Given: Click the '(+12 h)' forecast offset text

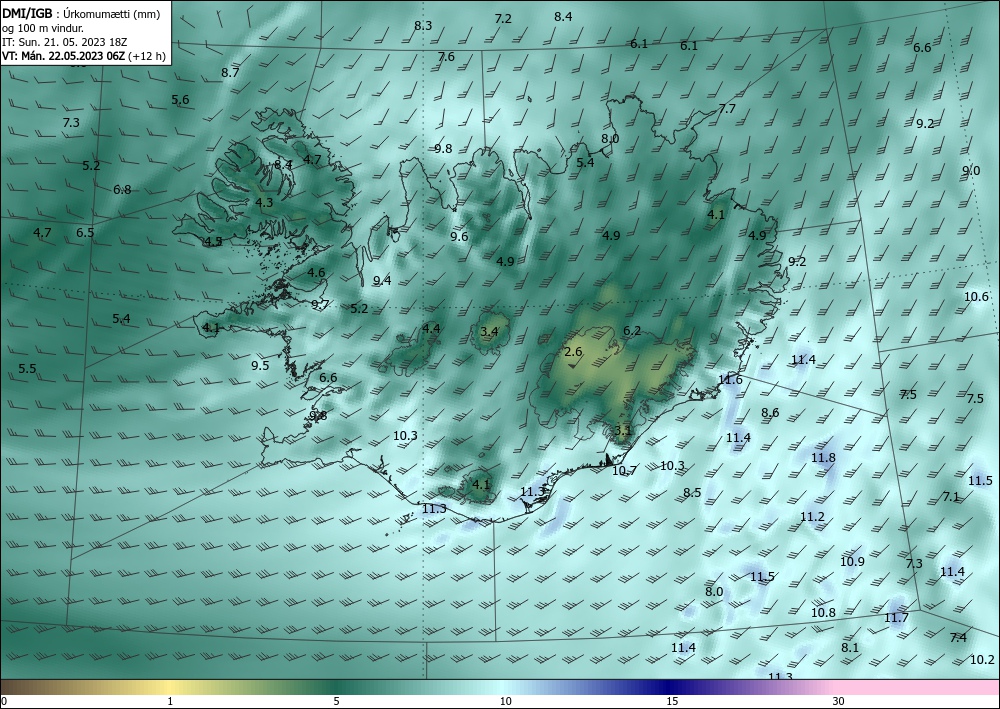Looking at the screenshot, I should tap(147, 56).
